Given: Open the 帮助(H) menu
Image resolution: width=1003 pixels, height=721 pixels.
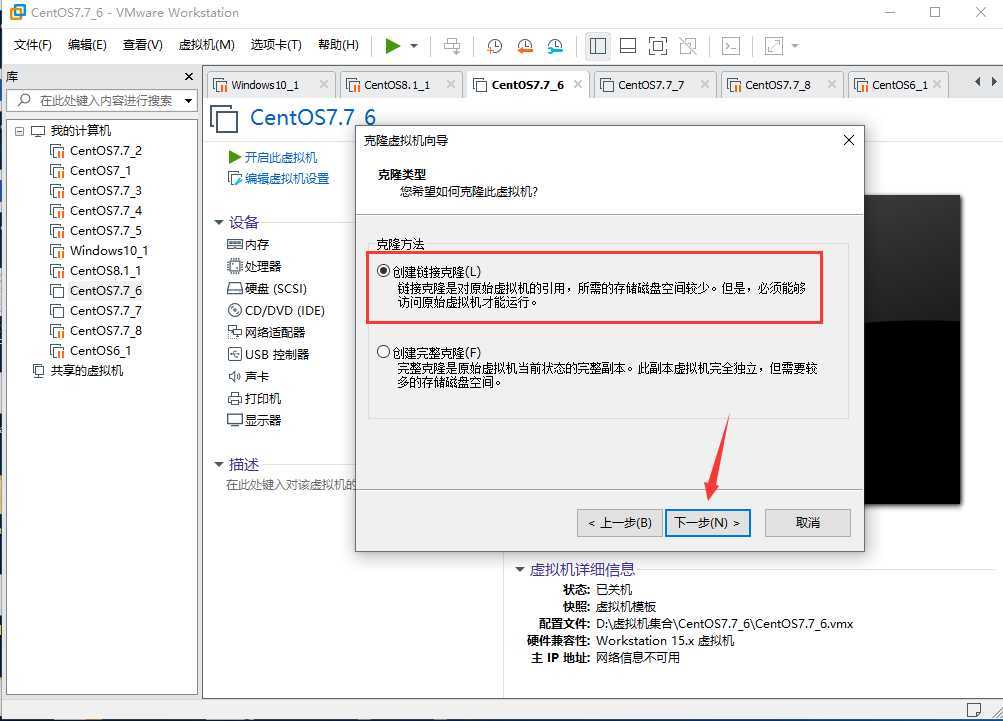Looking at the screenshot, I should tap(338, 45).
